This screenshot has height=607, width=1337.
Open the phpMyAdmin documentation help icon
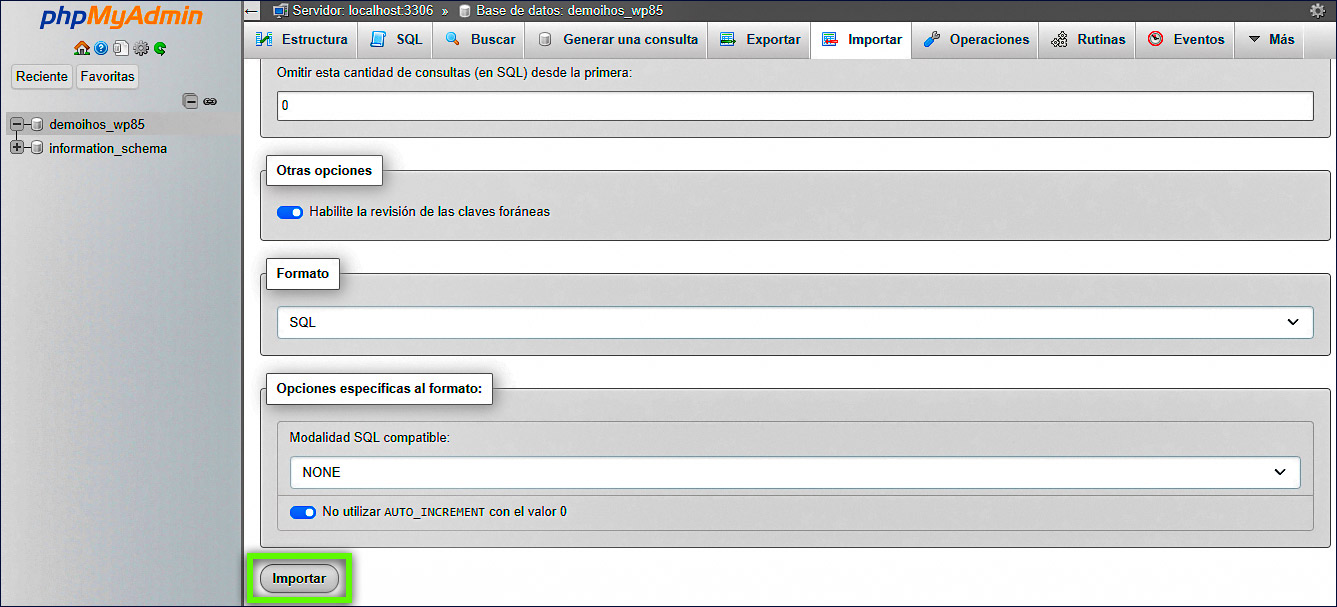pyautogui.click(x=100, y=48)
